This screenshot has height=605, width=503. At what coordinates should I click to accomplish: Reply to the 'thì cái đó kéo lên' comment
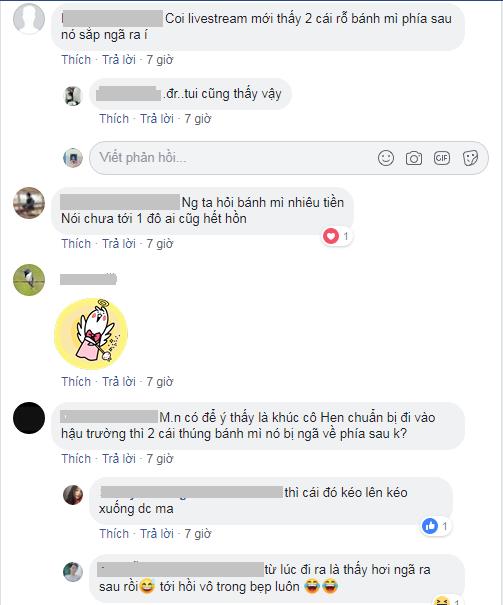click(157, 534)
